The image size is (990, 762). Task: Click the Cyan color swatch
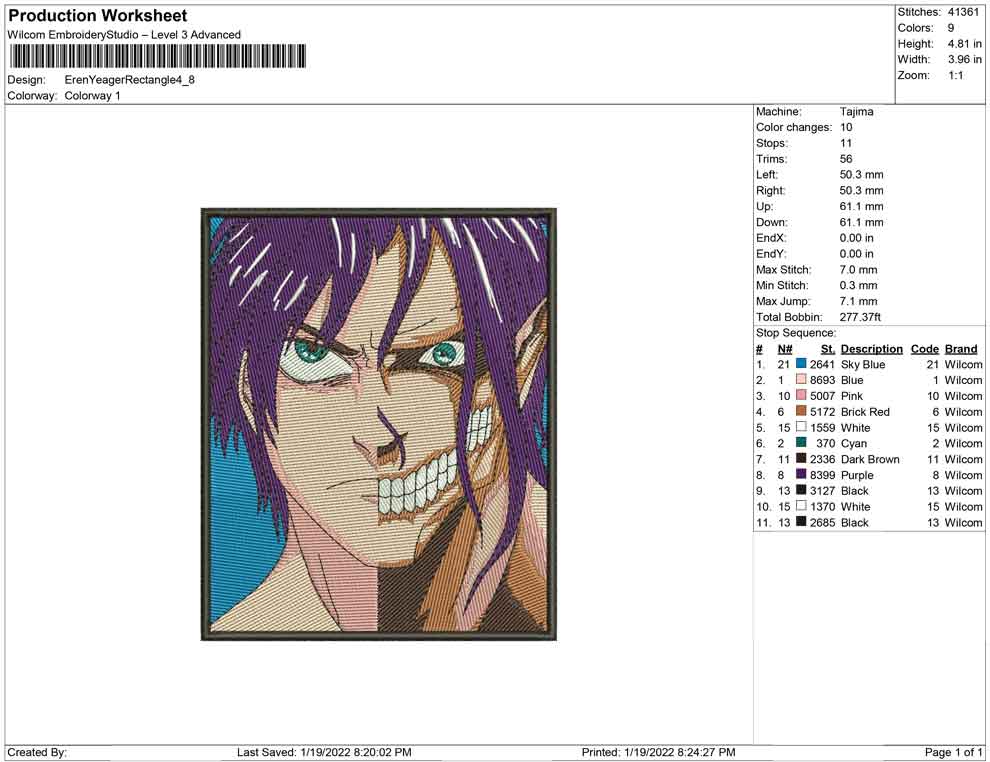pyautogui.click(x=801, y=443)
